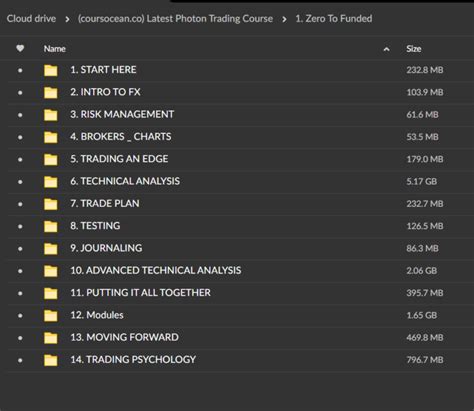
Task: Select the 14. TRADING PSYCHOLOGY folder name
Action: 133,360
